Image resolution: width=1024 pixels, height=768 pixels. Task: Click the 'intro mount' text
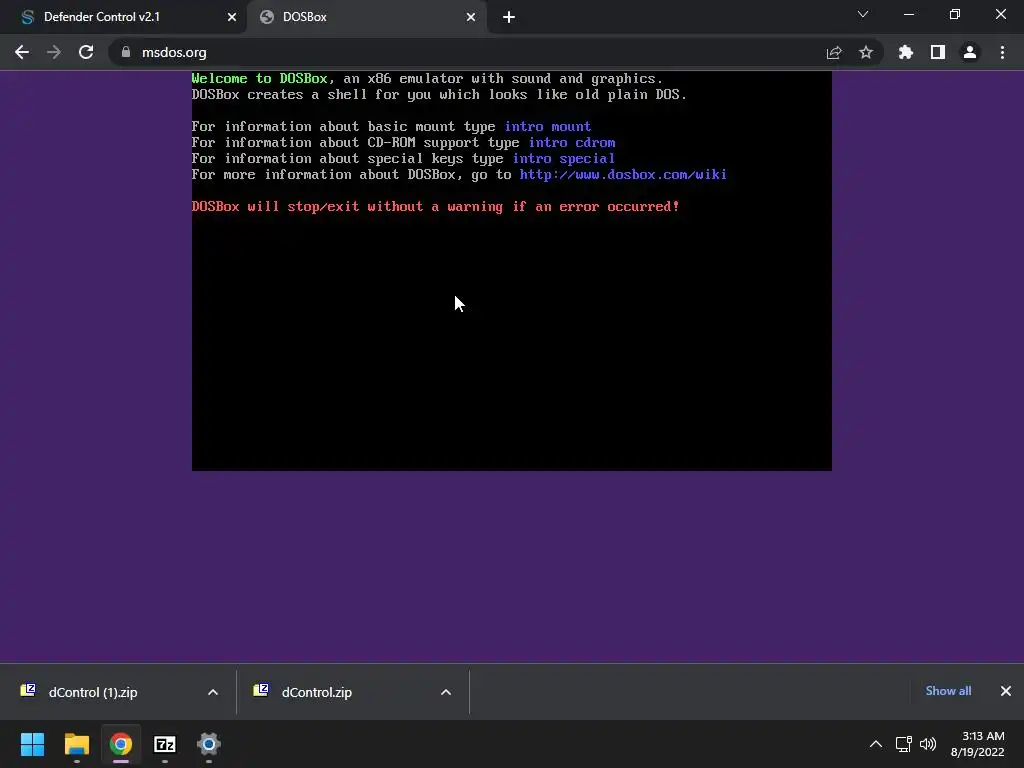[547, 126]
